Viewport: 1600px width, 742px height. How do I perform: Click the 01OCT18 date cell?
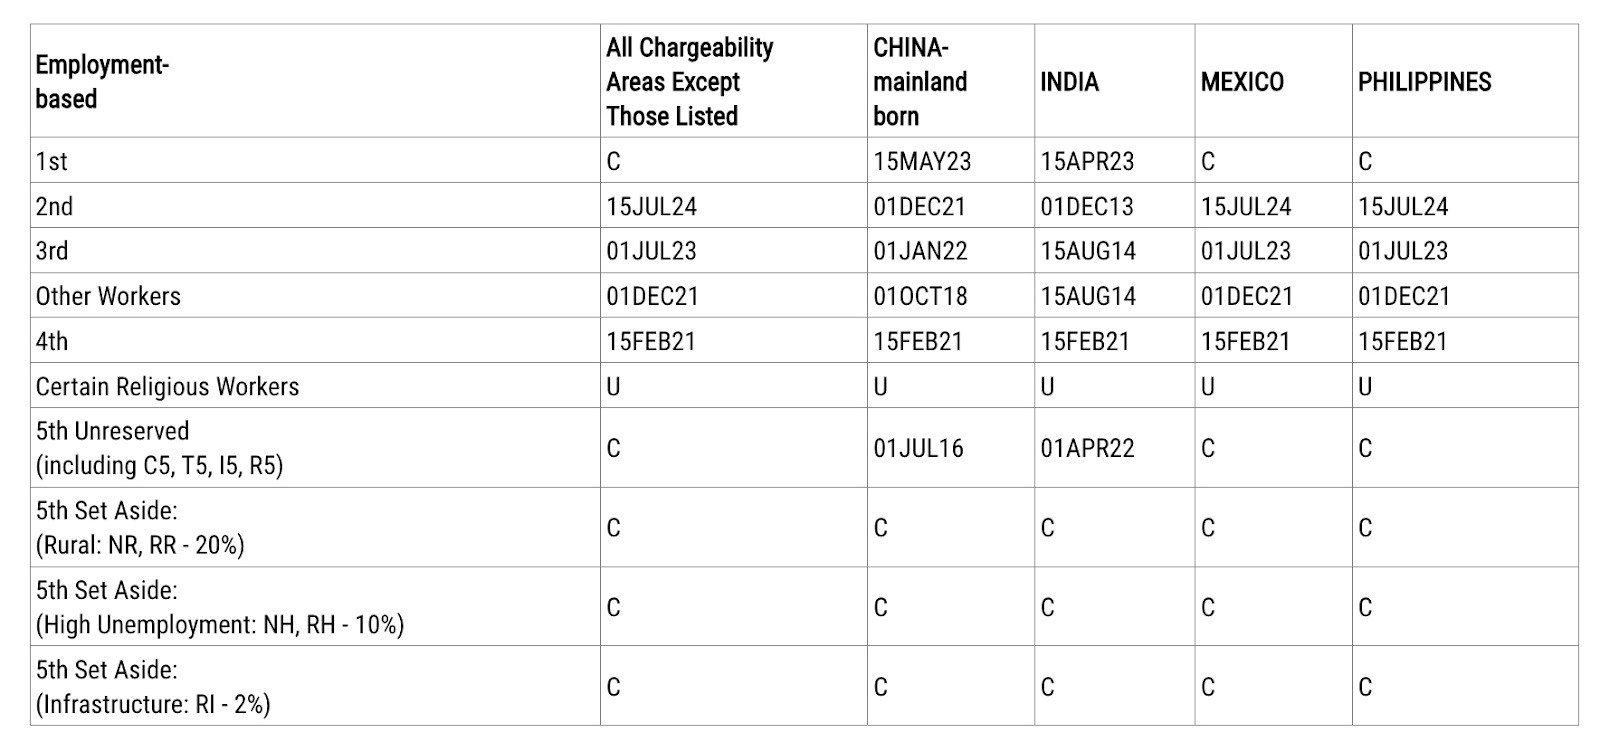920,296
